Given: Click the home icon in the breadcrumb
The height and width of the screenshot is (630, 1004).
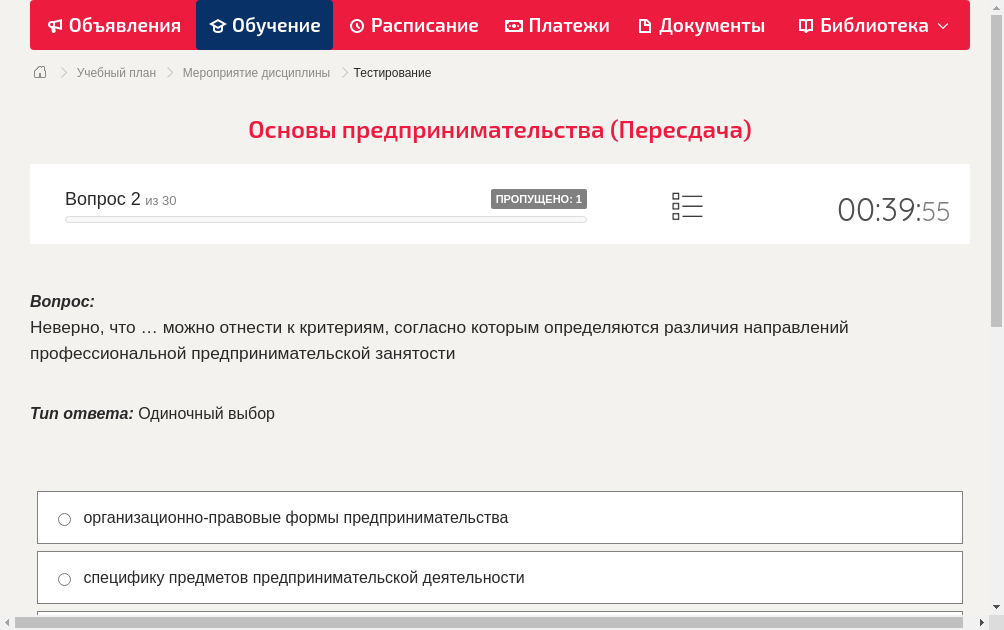Looking at the screenshot, I should pyautogui.click(x=39, y=72).
